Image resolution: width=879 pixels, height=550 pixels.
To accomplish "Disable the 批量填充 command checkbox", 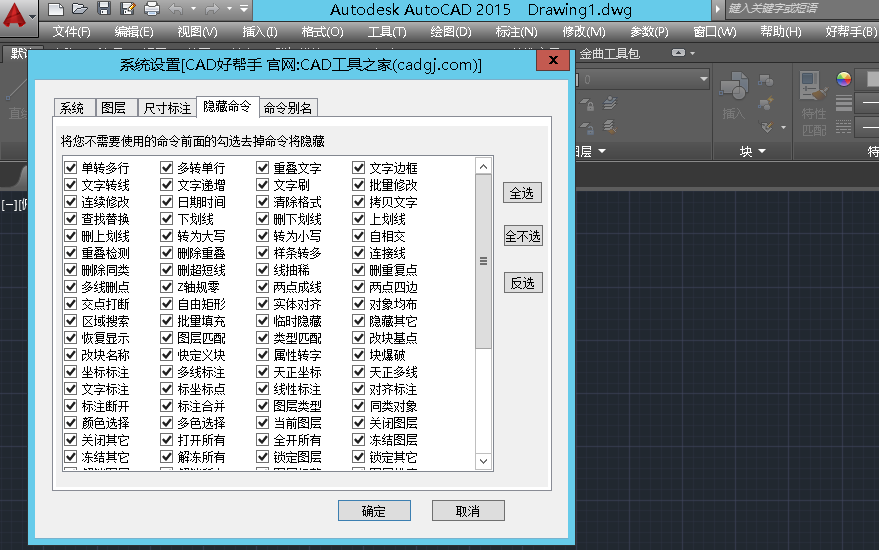I will 167,321.
